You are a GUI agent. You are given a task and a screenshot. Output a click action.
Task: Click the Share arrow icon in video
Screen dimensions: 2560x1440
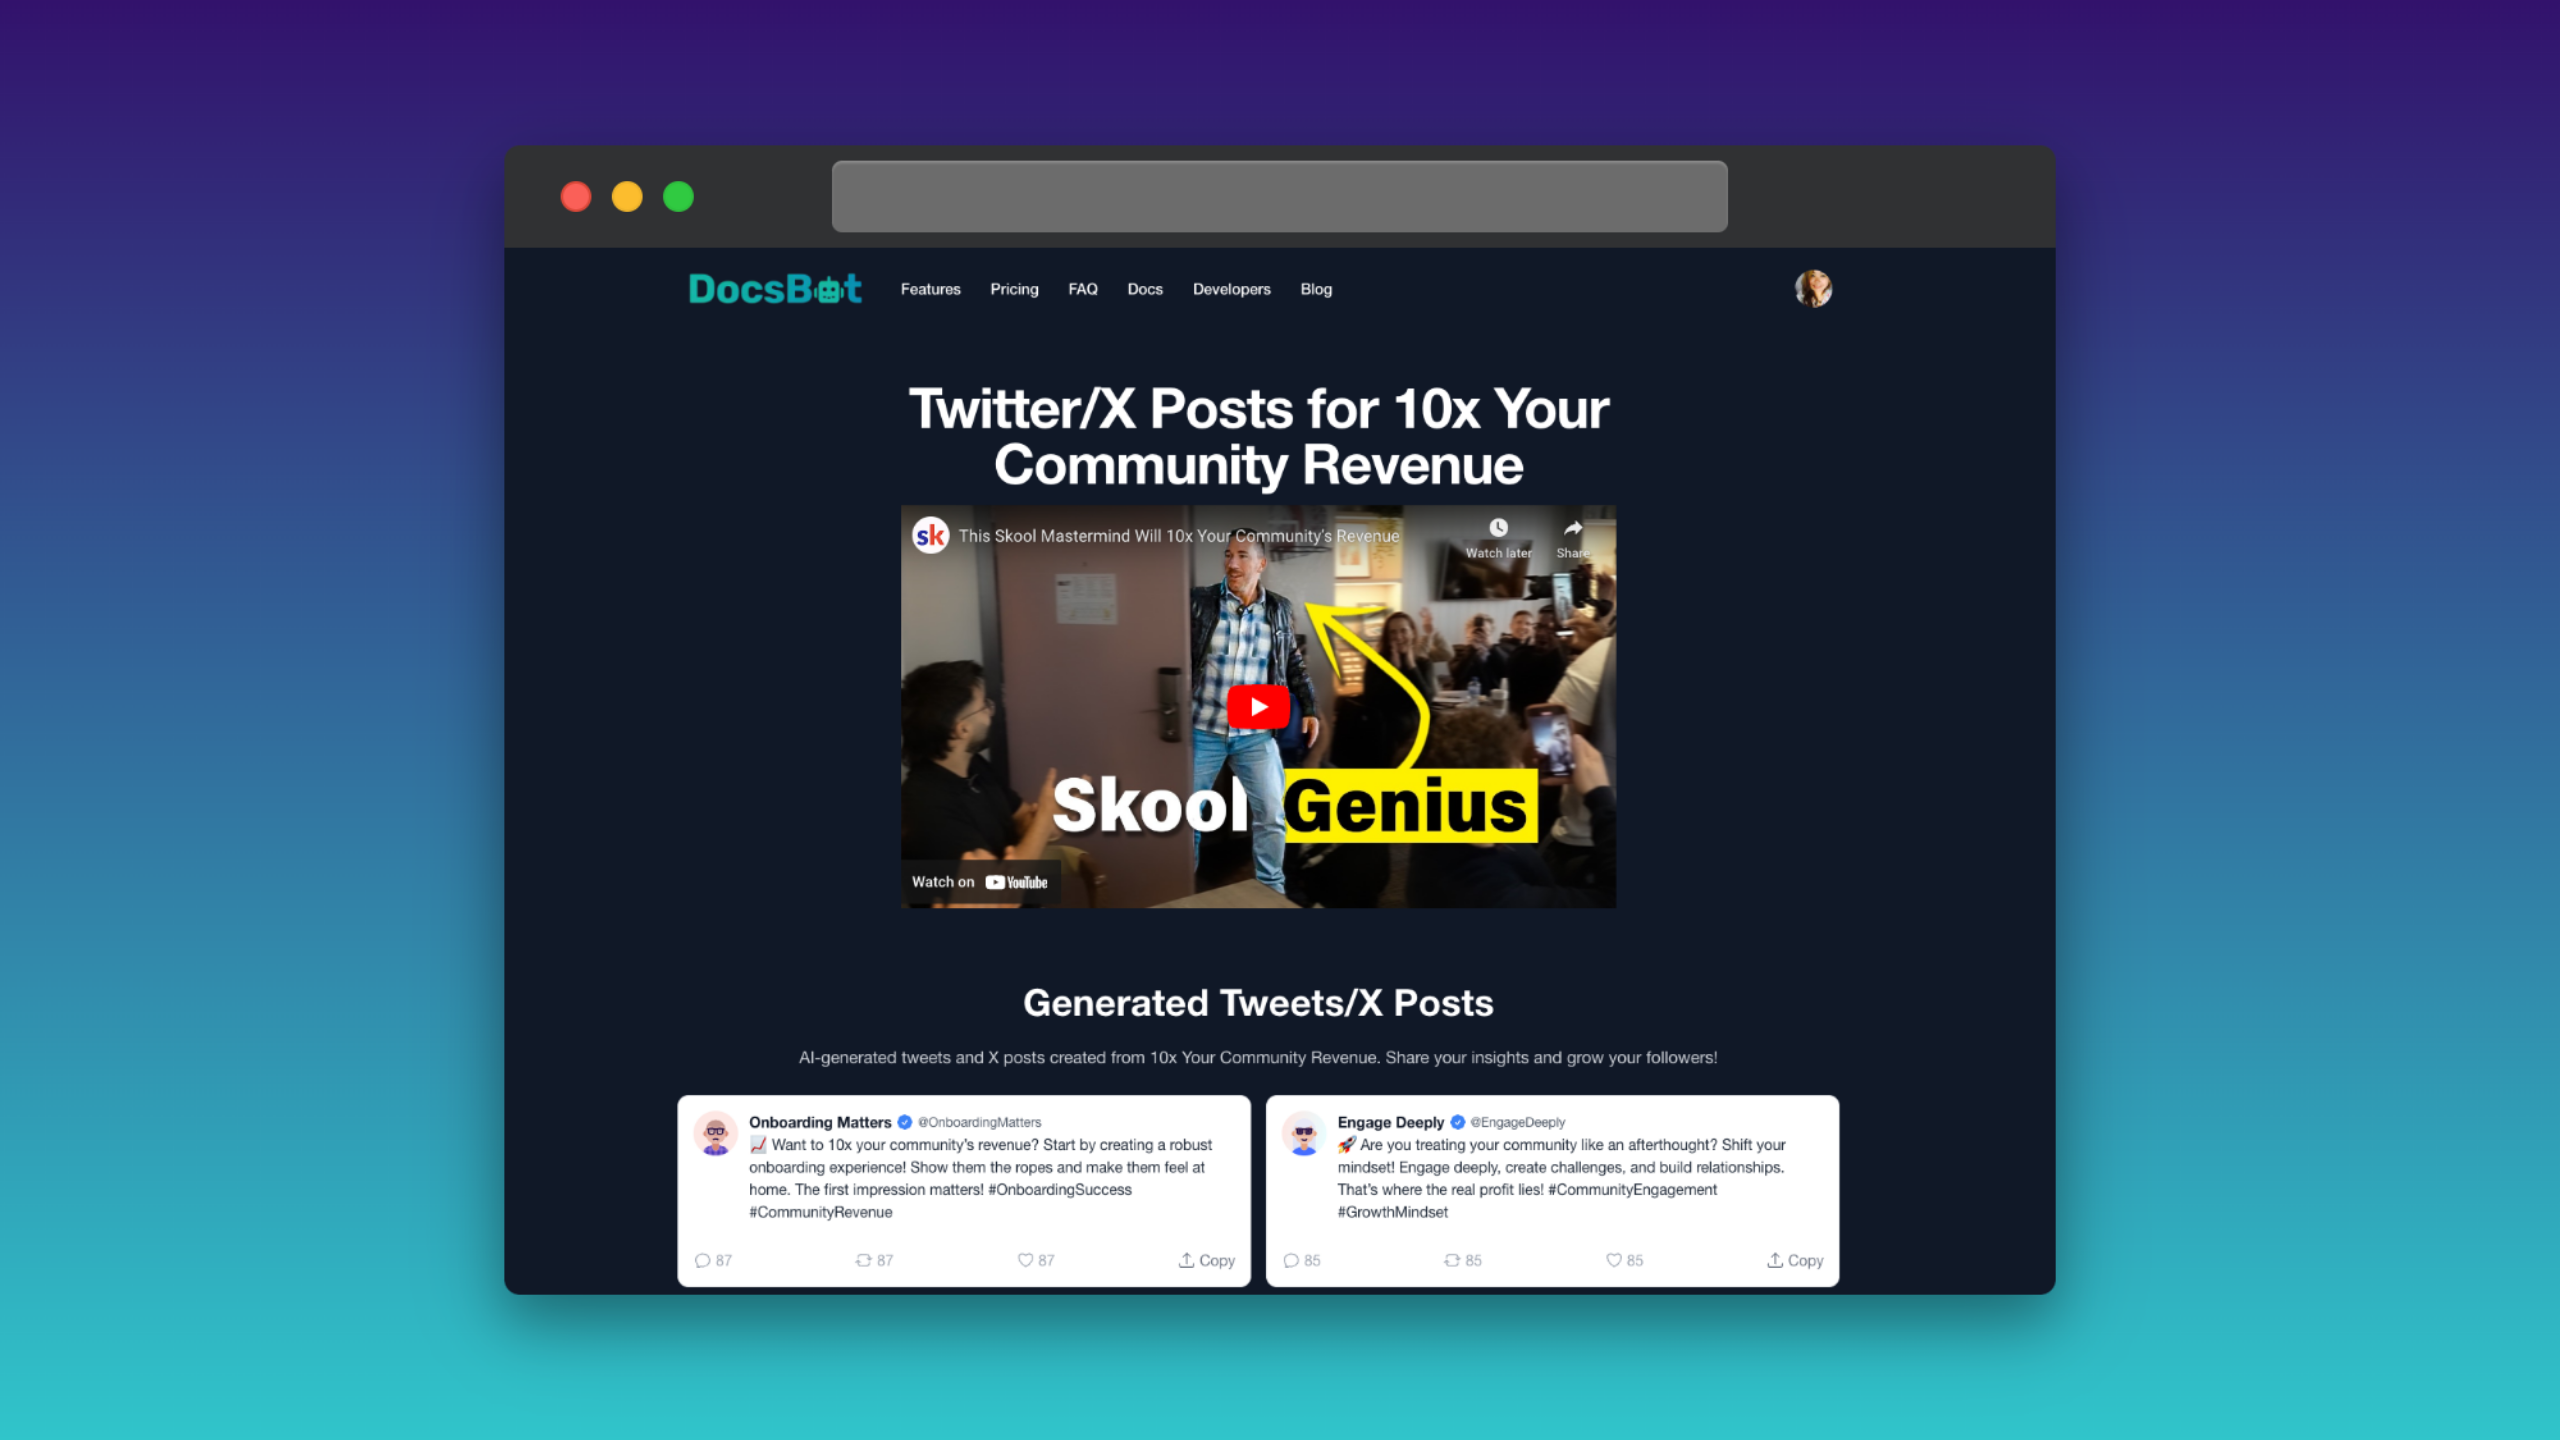(1573, 528)
